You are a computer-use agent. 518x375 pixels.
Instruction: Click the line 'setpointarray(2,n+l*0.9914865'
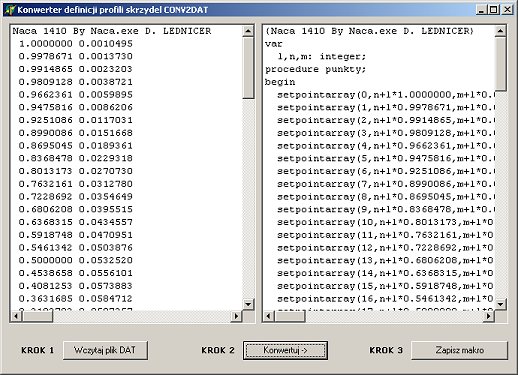coord(385,120)
